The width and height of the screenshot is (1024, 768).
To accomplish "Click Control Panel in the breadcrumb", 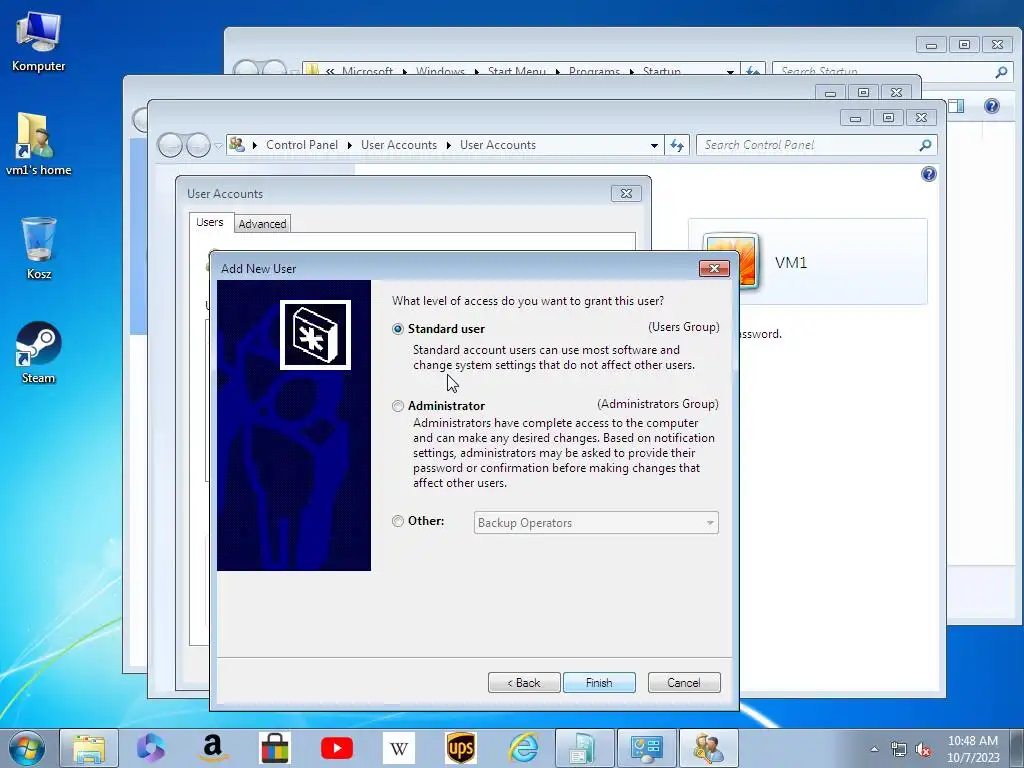I will pyautogui.click(x=302, y=145).
